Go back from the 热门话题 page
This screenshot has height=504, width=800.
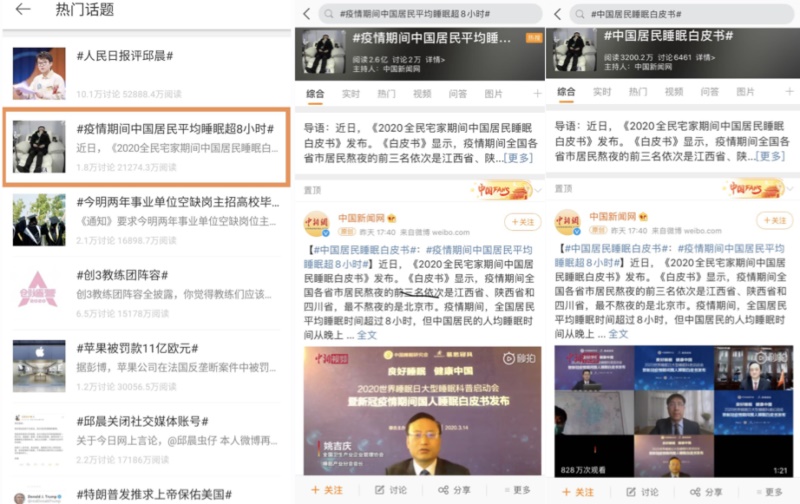pyautogui.click(x=23, y=9)
